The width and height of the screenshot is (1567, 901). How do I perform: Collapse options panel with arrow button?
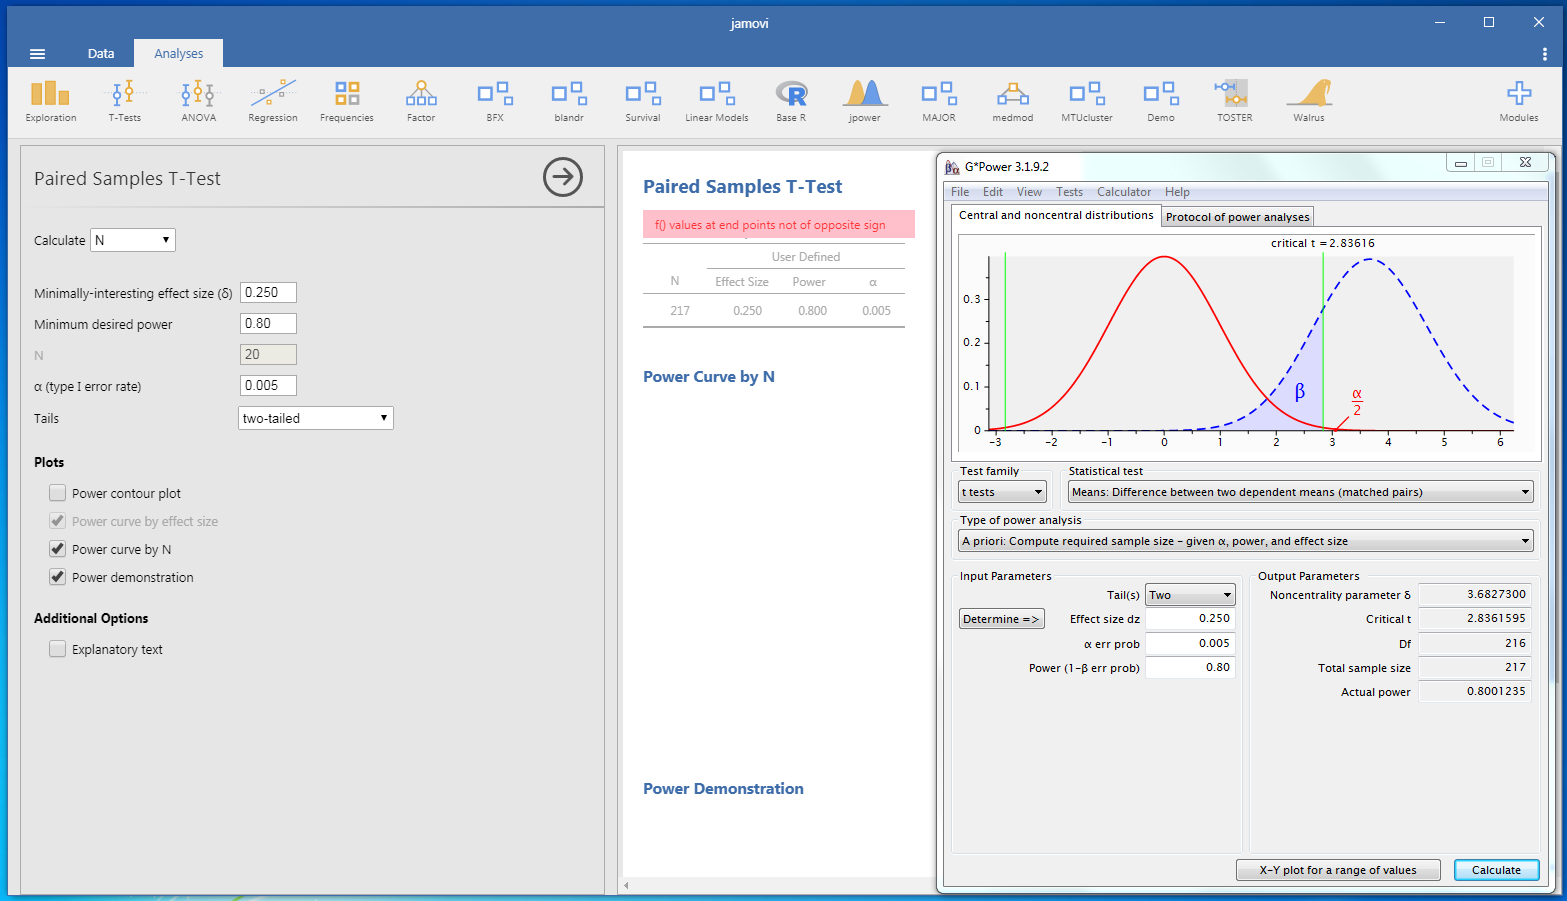[563, 177]
